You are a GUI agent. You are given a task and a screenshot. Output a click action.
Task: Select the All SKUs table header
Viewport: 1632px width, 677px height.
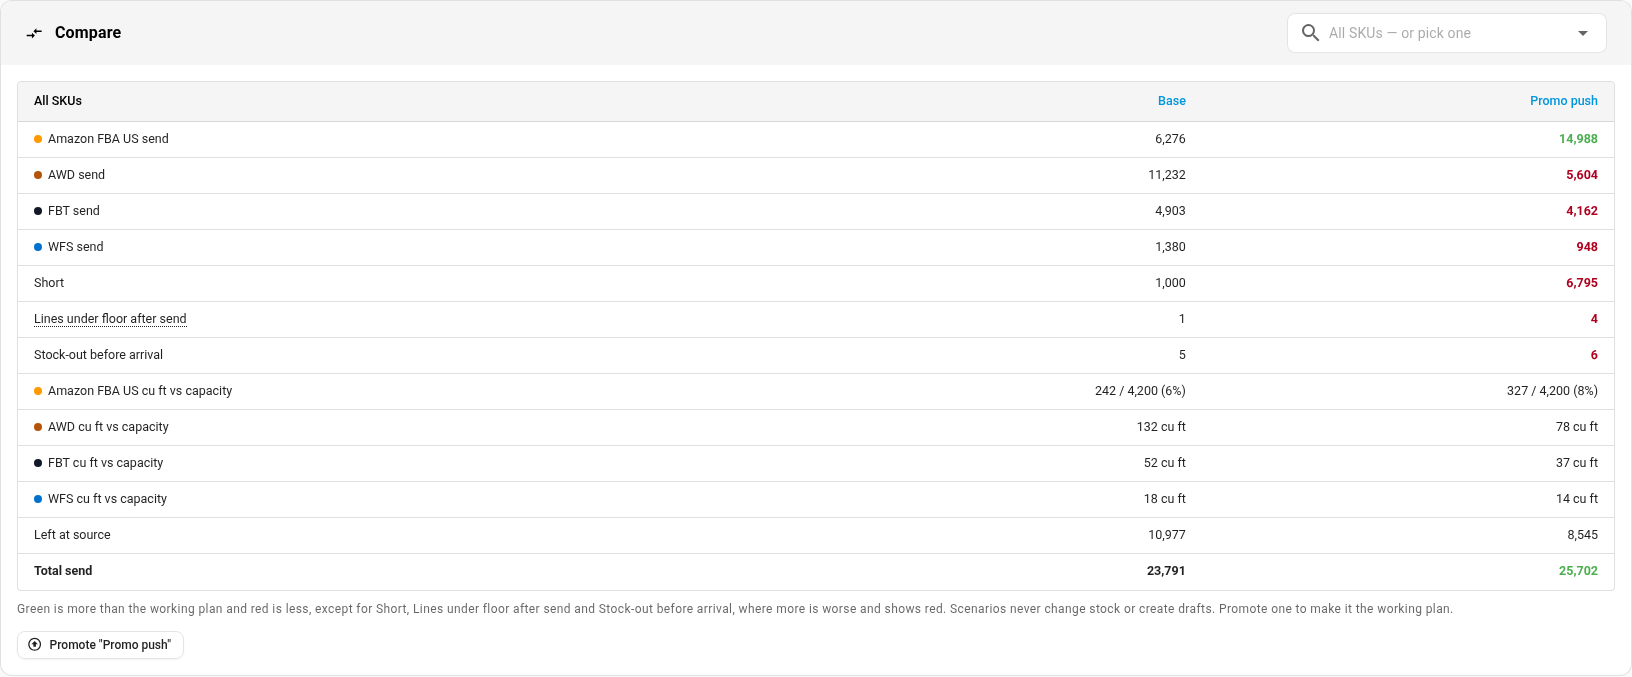pos(58,101)
